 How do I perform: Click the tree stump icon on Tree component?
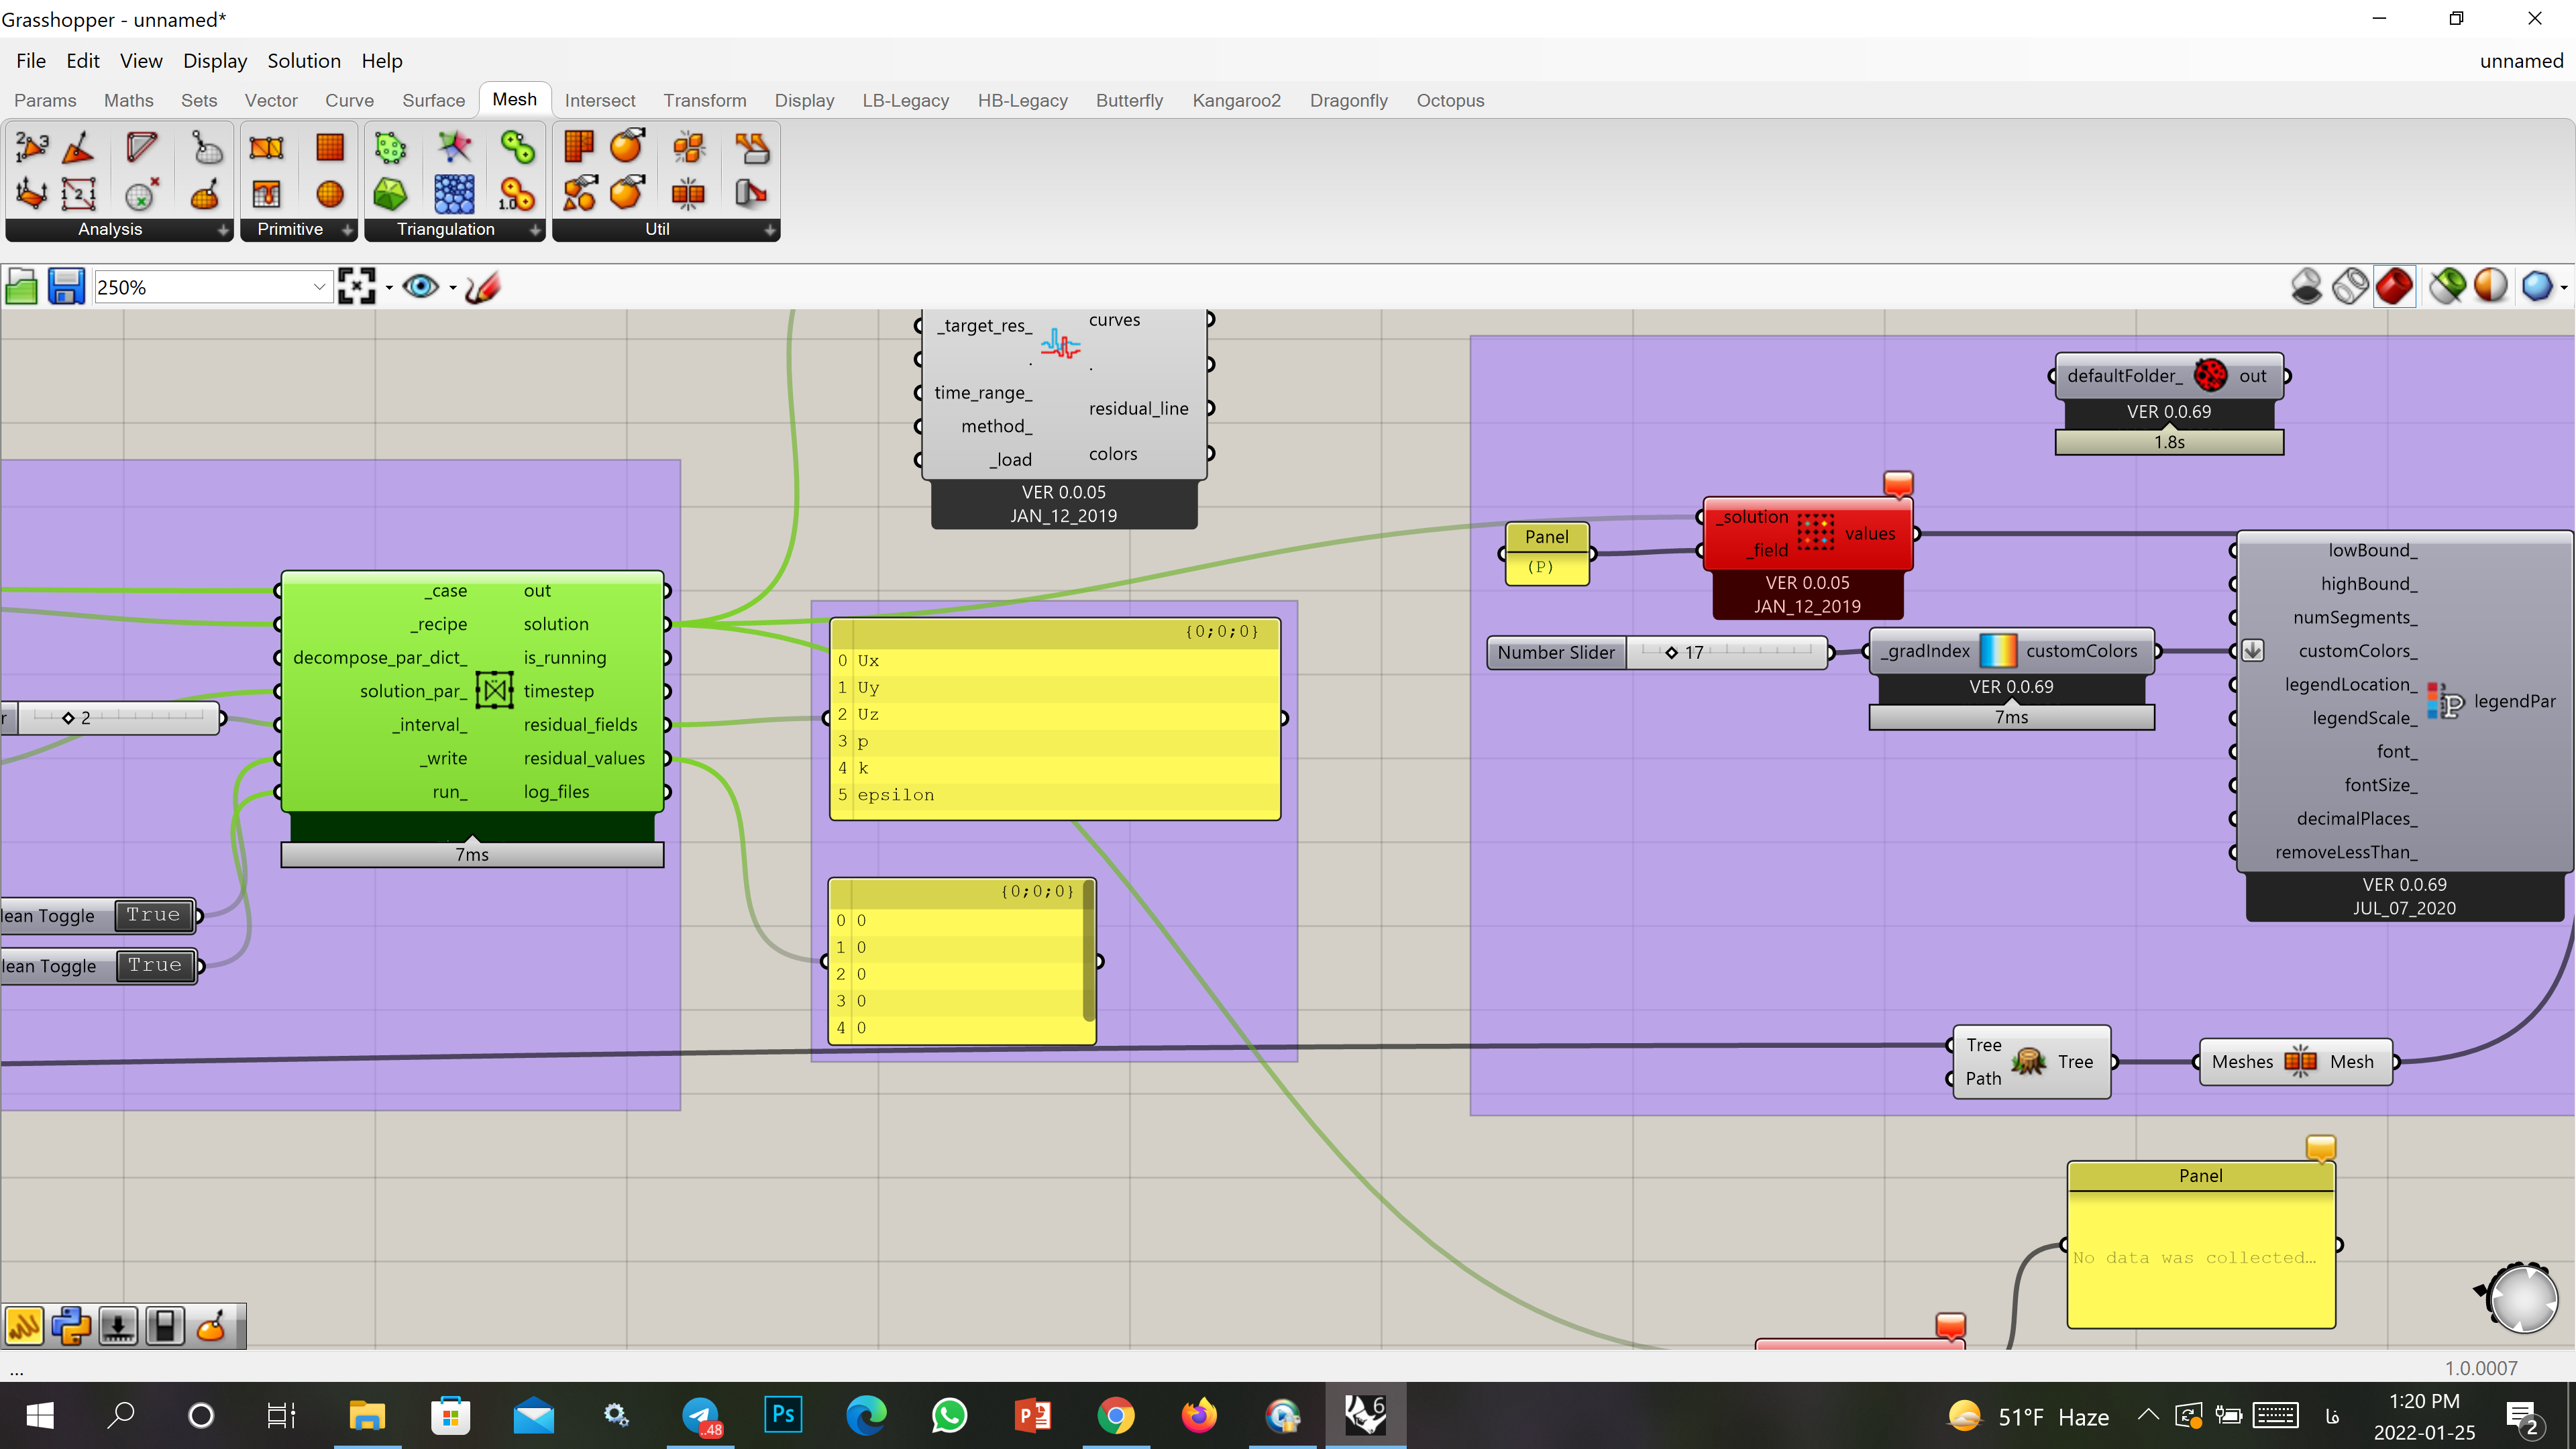pos(2028,1061)
